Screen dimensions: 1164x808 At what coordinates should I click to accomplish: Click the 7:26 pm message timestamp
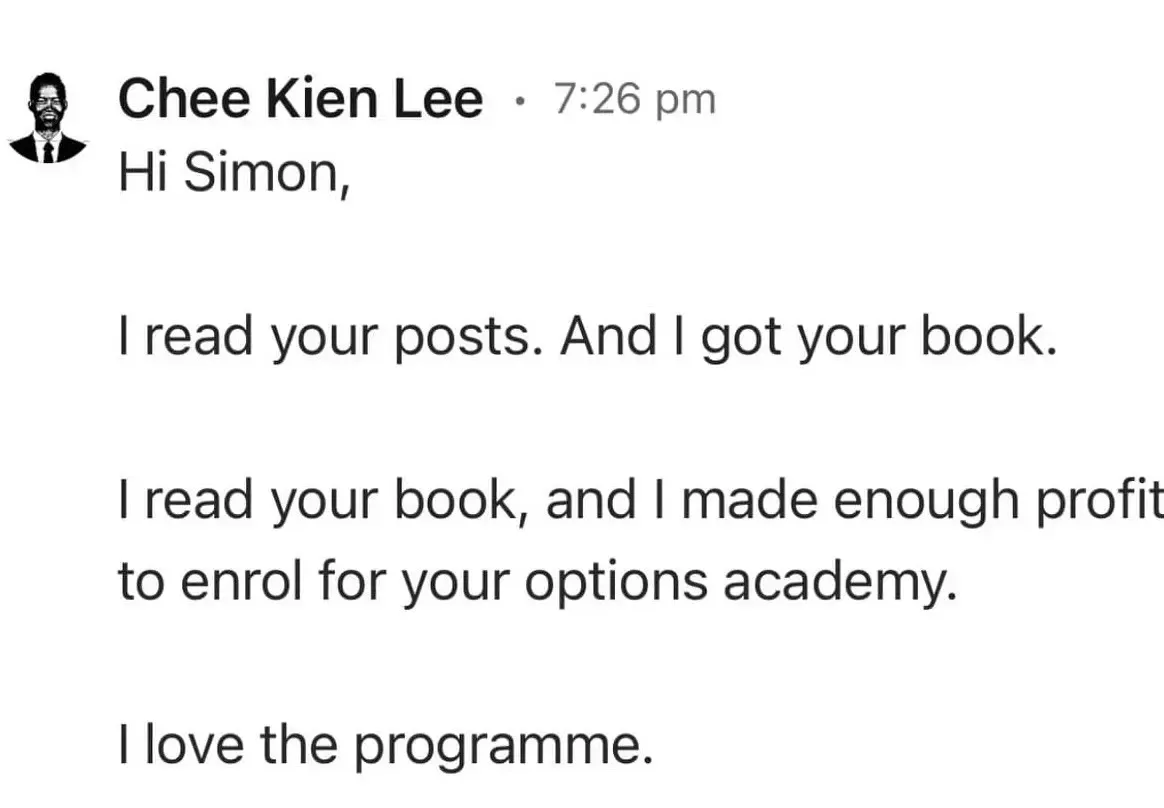click(635, 99)
